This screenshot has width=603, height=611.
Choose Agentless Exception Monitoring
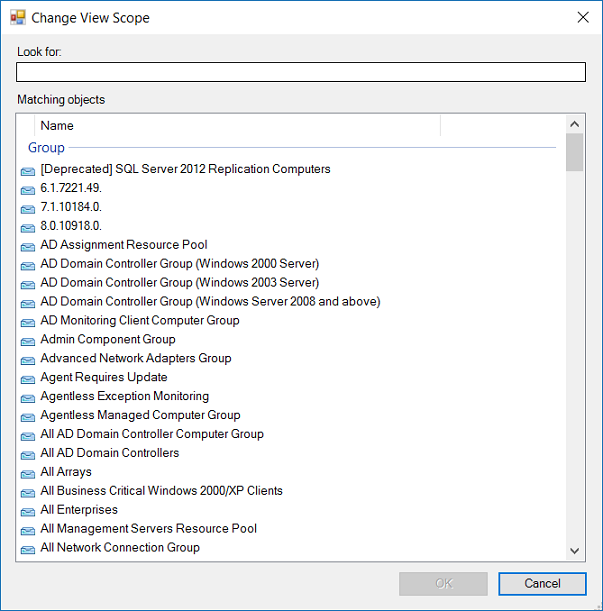pos(125,396)
